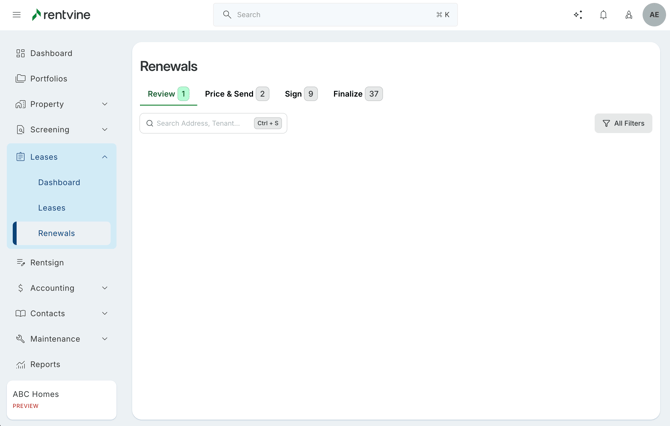Image resolution: width=670 pixels, height=426 pixels.
Task: Switch to the Price & Send tab
Action: [236, 94]
